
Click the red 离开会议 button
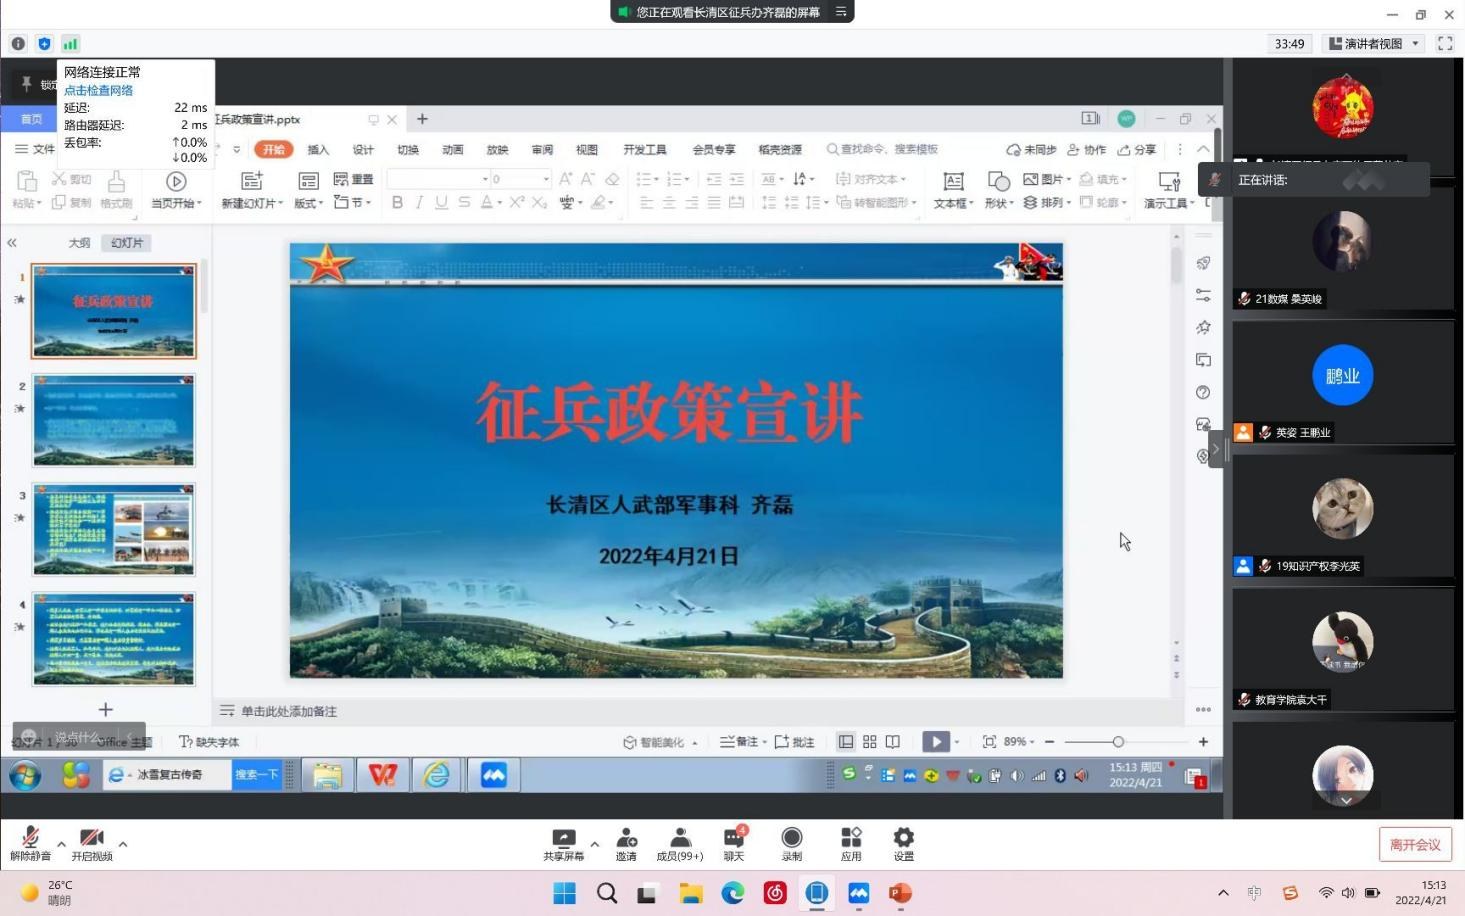[1415, 845]
